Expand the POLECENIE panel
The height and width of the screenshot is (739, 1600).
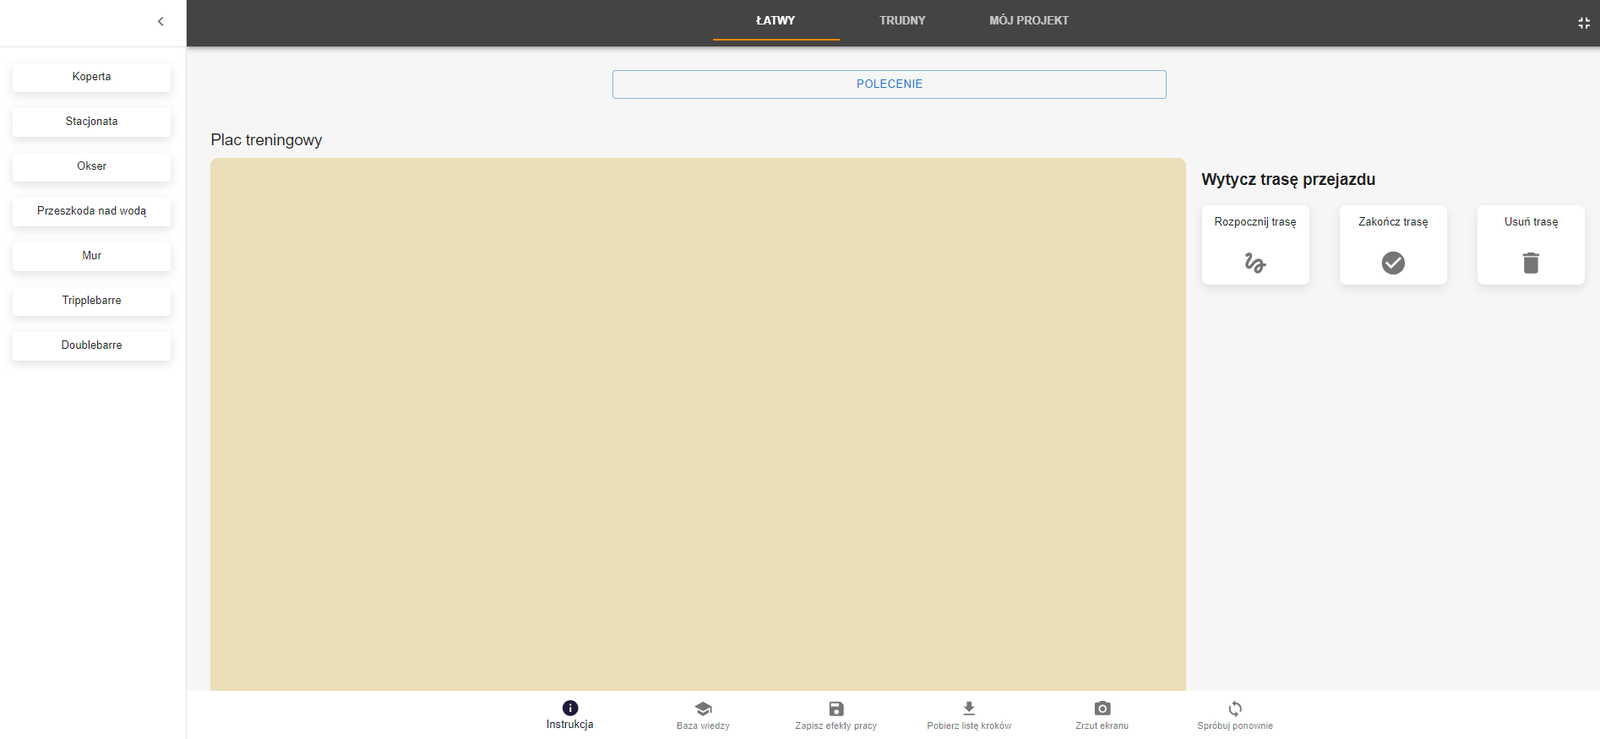point(889,84)
